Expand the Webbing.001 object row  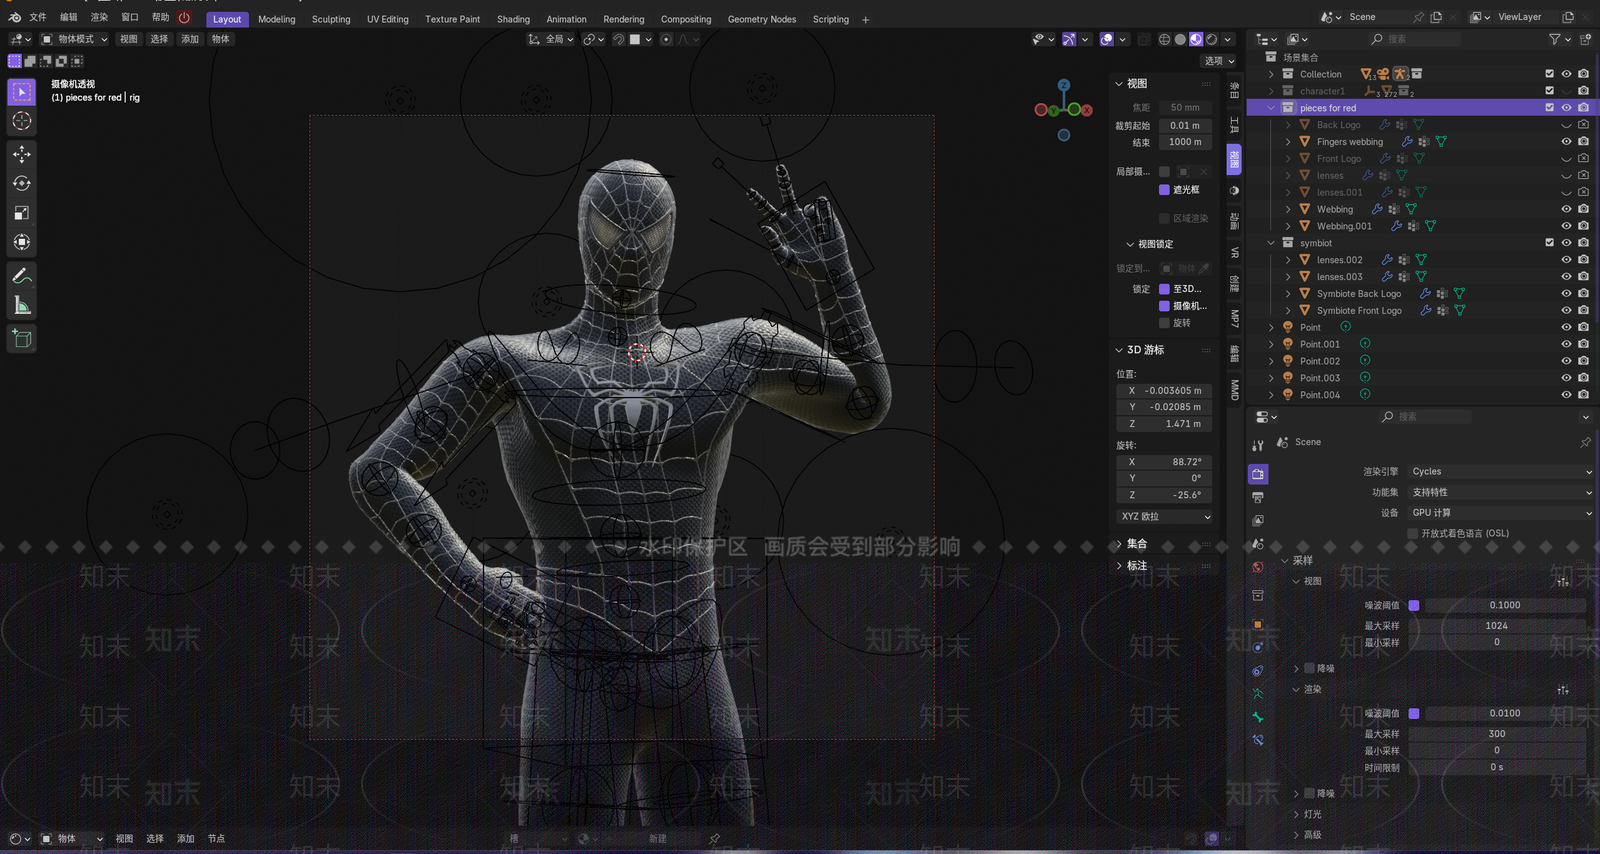click(1288, 226)
